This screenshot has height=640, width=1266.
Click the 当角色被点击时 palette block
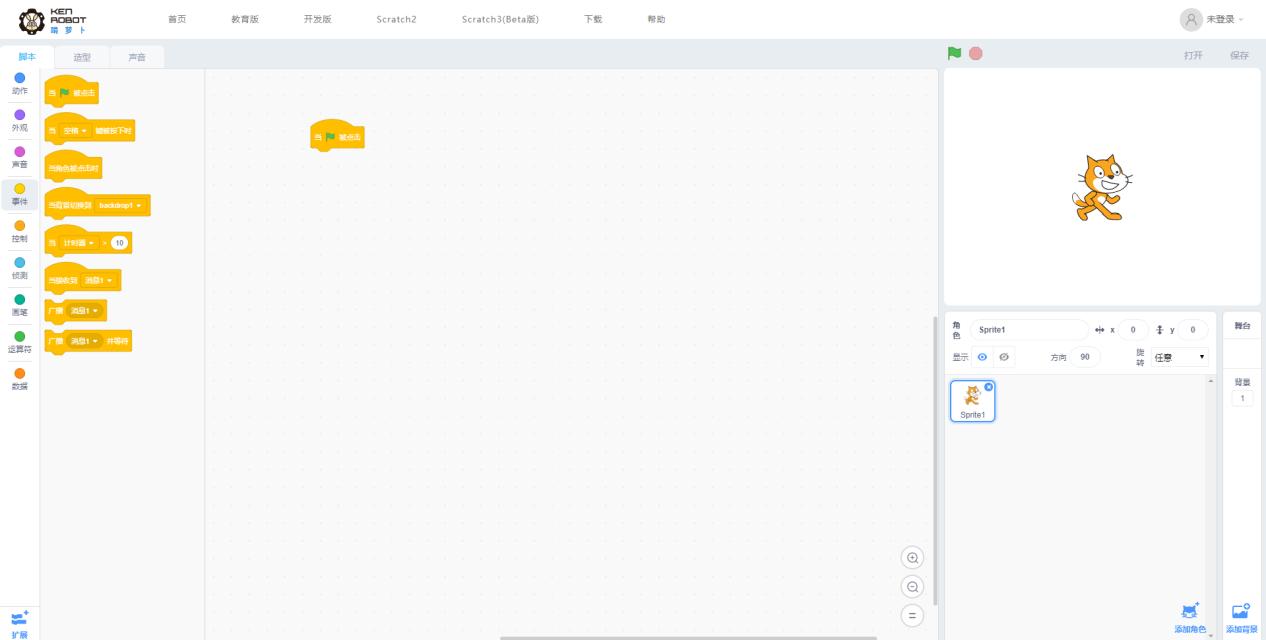tap(73, 168)
